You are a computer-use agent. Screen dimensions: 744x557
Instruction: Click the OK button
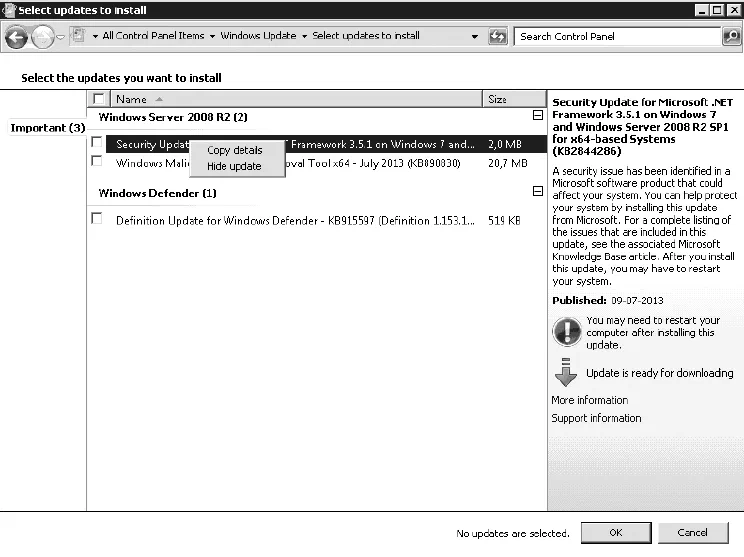click(x=616, y=533)
